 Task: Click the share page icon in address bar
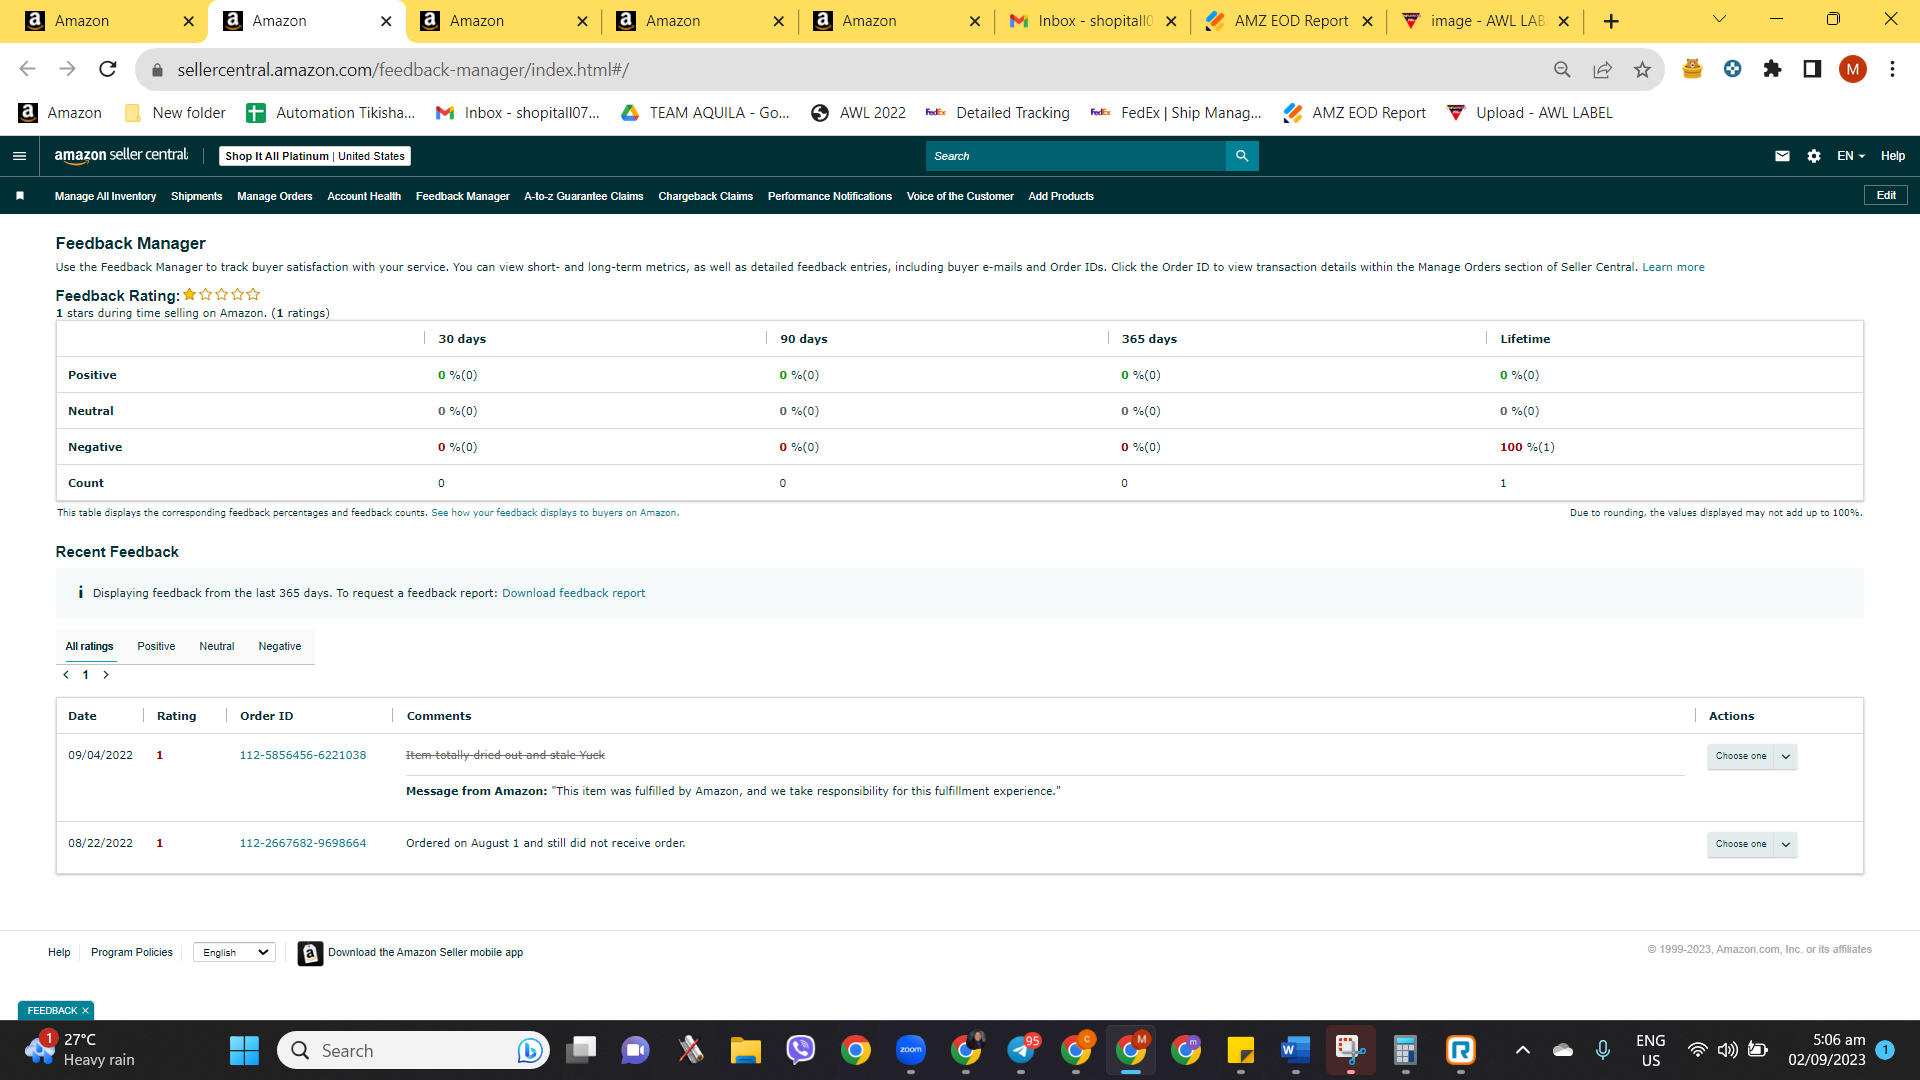pos(1602,69)
